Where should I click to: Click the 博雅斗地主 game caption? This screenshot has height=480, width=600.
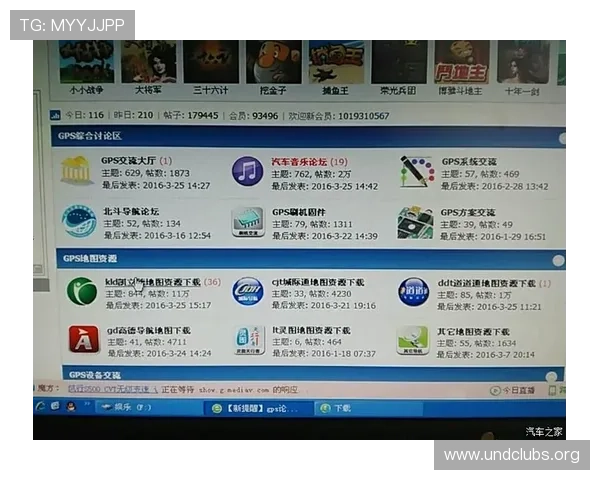(460, 91)
